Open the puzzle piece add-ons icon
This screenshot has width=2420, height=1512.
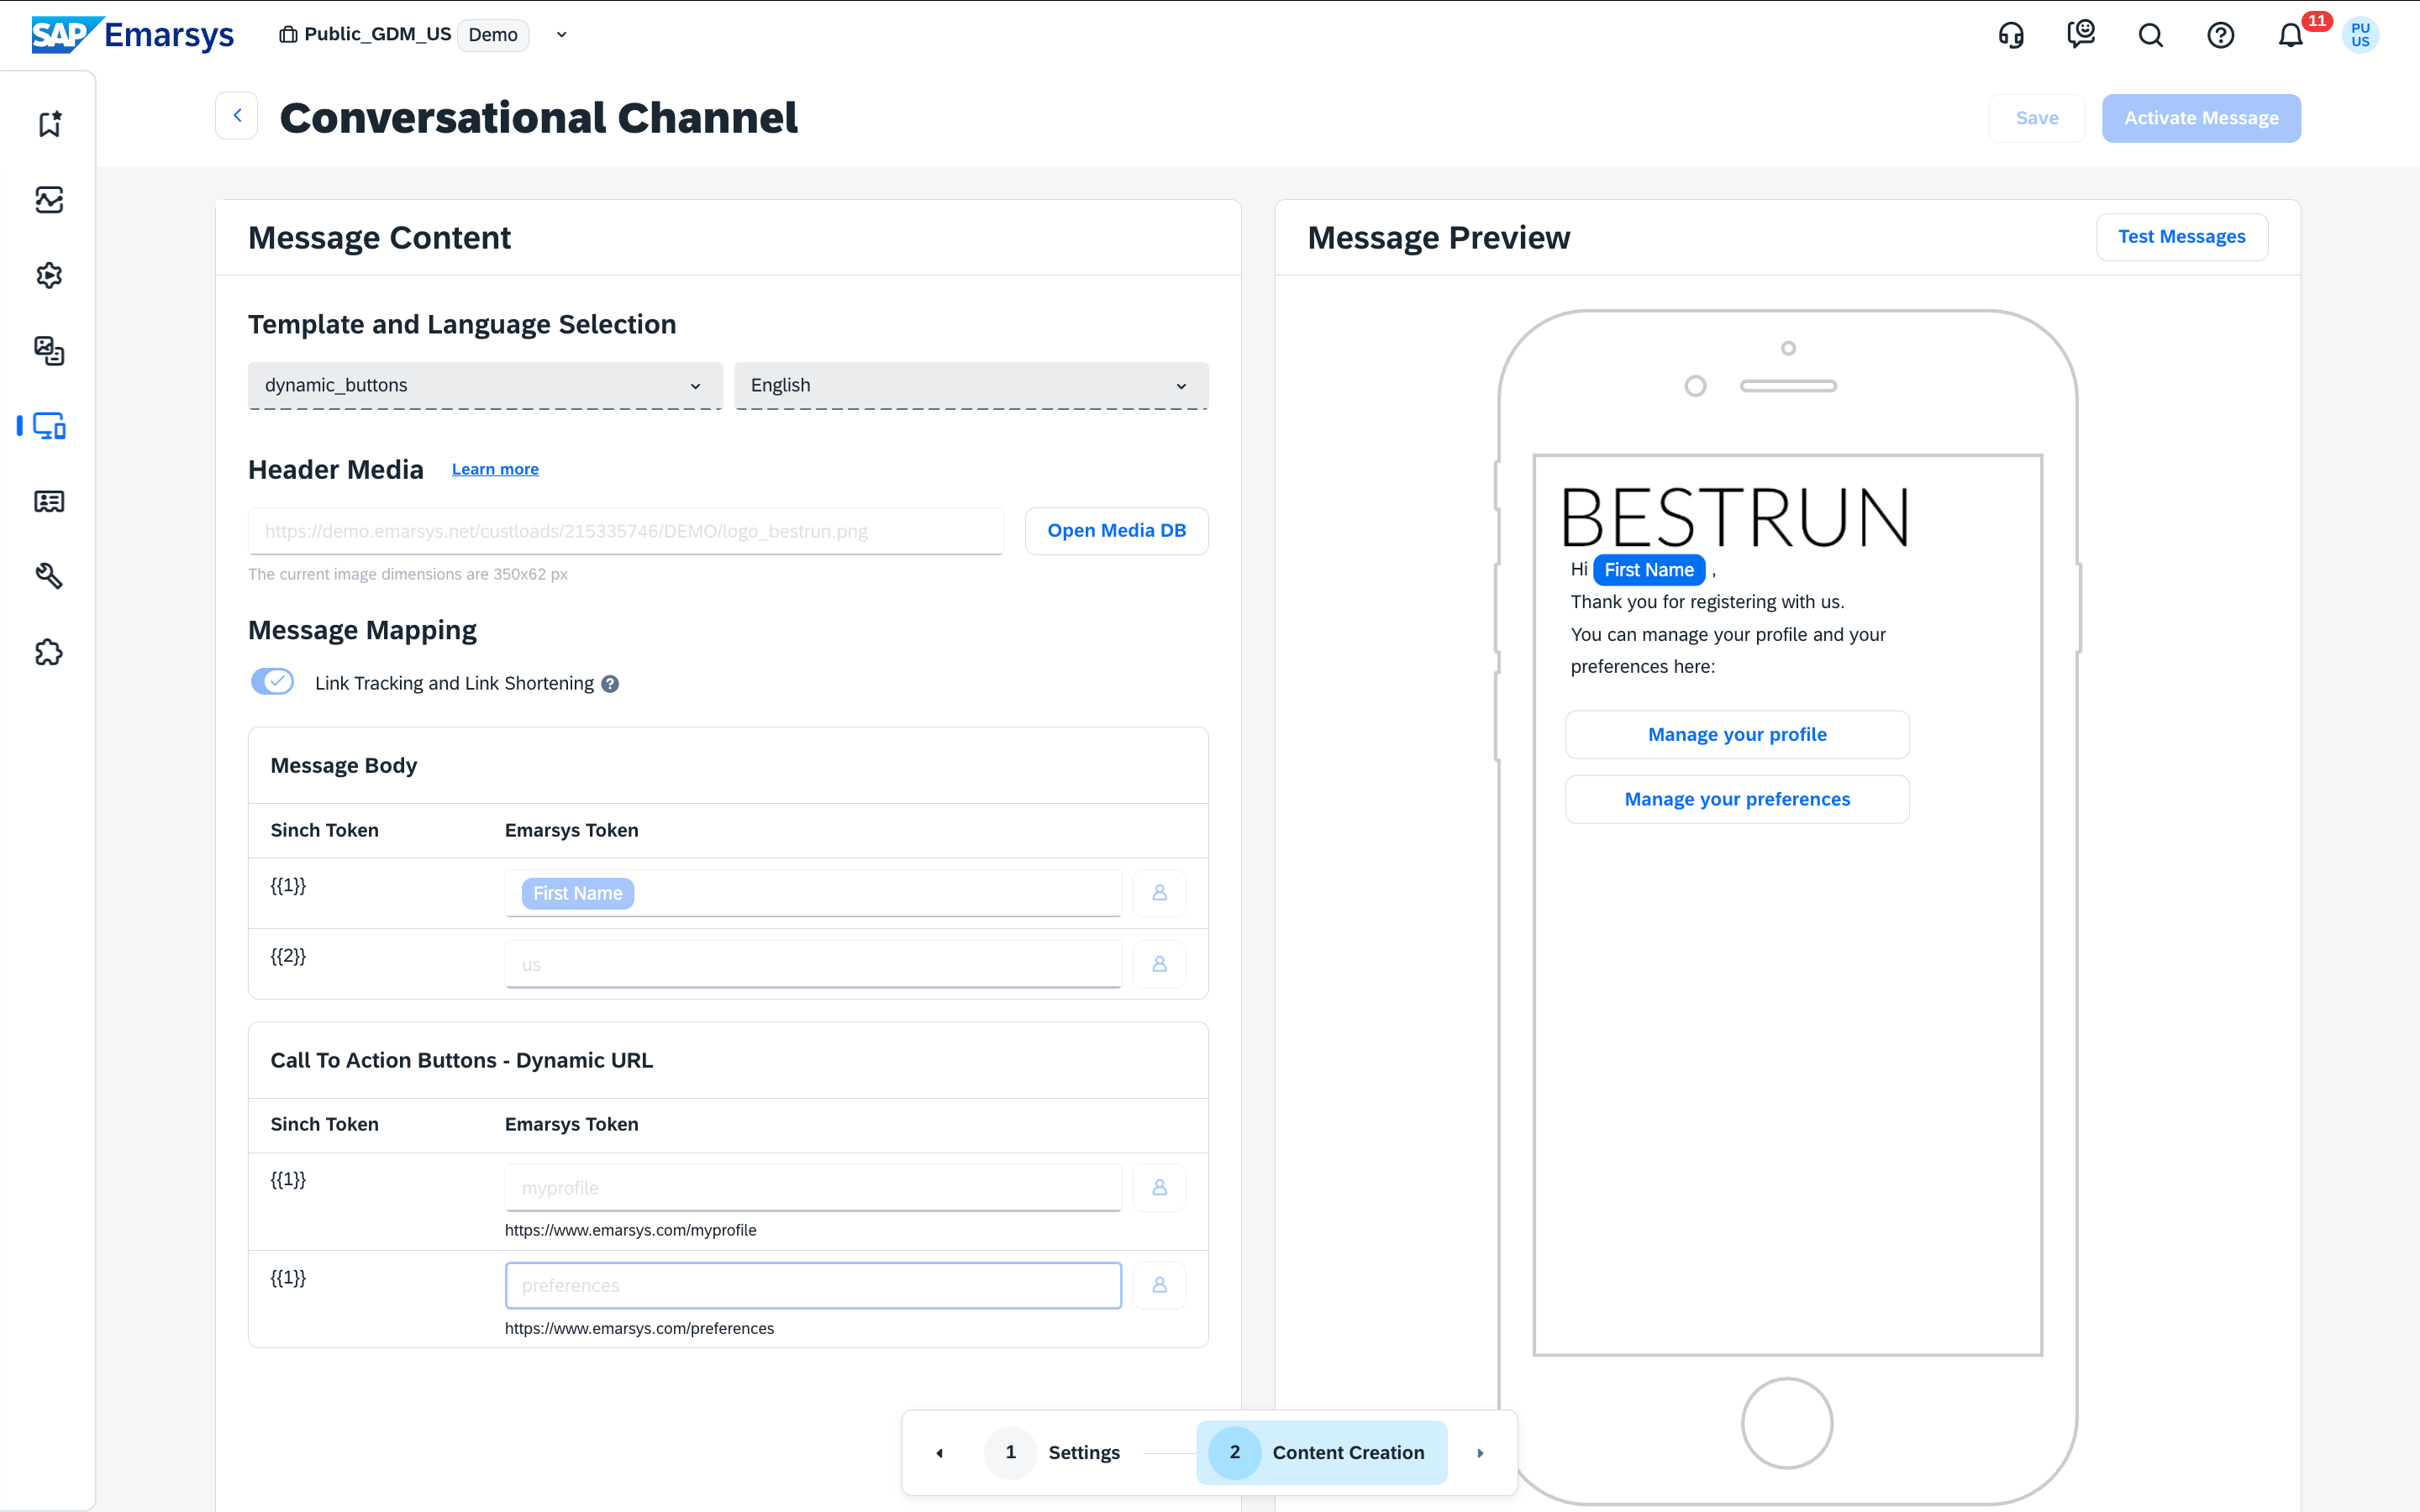(48, 652)
